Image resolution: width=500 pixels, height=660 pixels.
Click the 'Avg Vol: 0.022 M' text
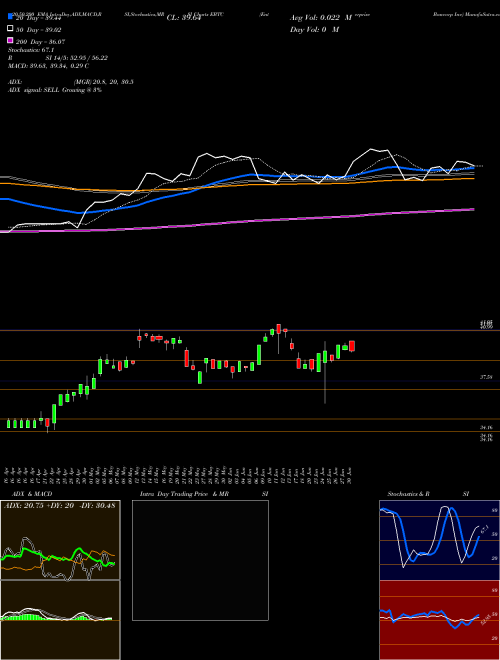321,18
